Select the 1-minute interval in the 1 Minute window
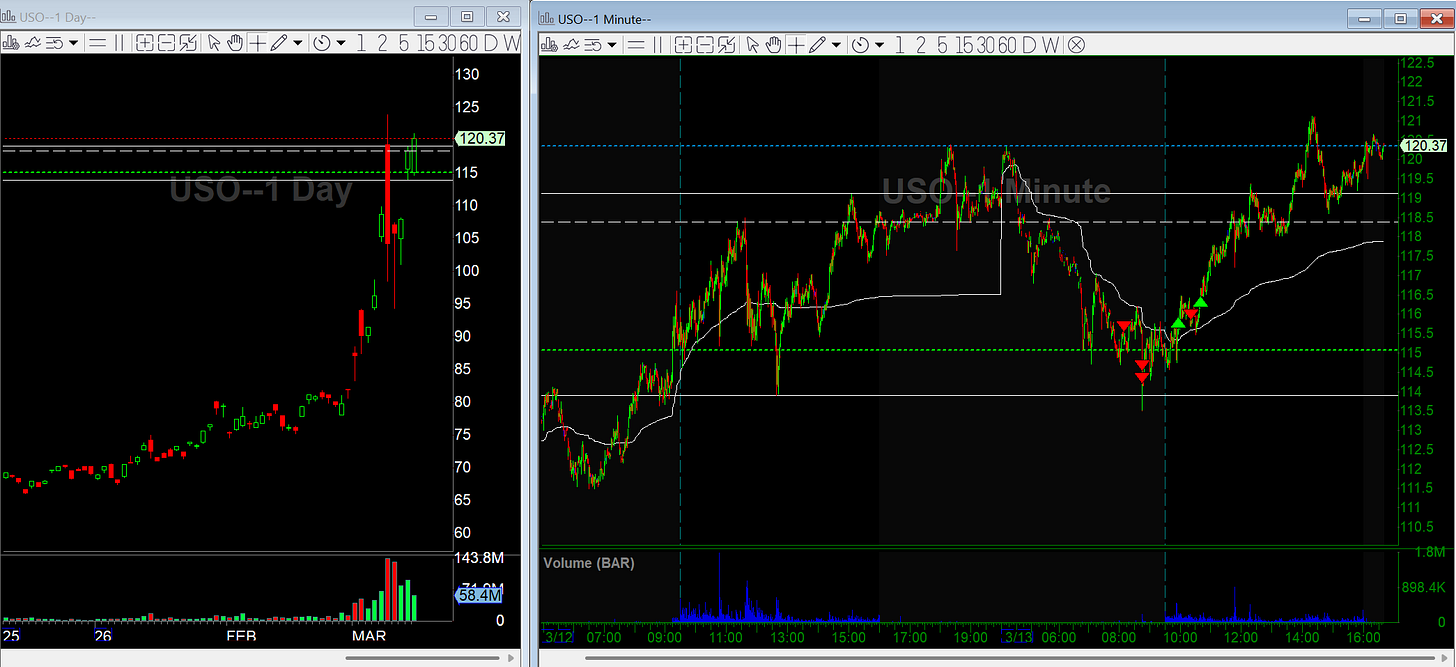The width and height of the screenshot is (1456, 667). 899,43
